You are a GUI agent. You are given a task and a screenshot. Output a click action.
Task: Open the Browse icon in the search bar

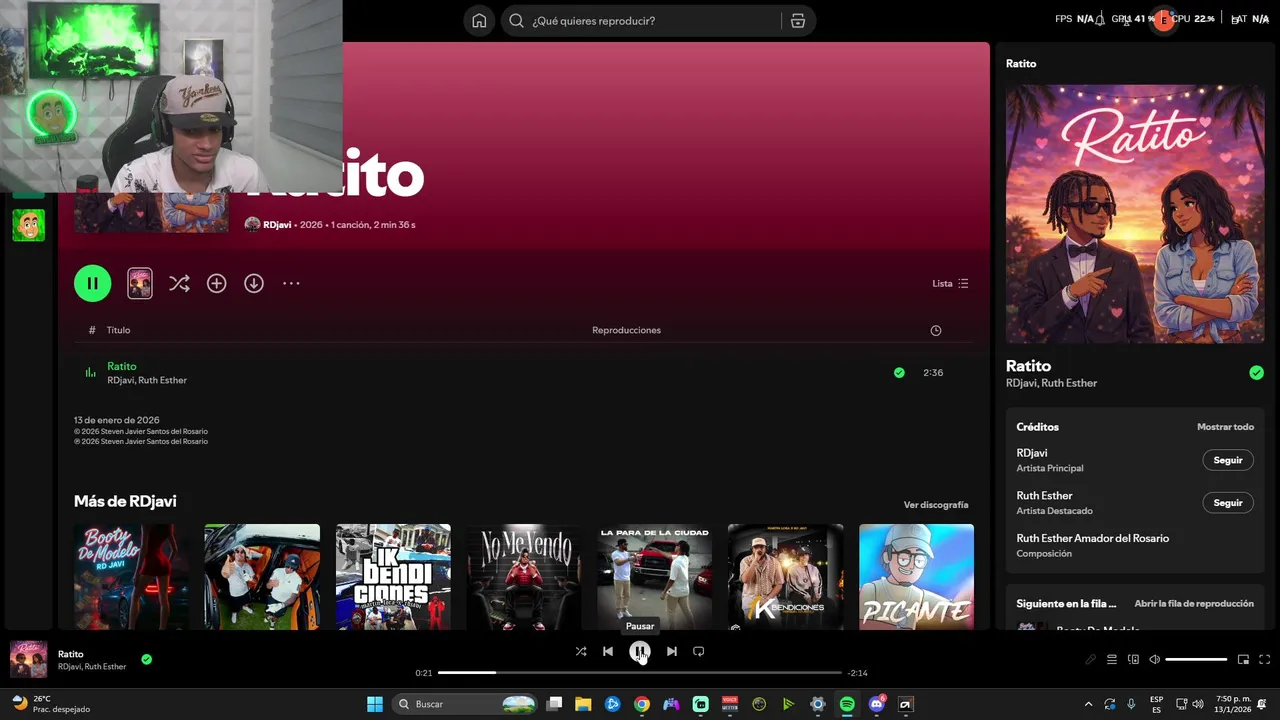tap(798, 21)
